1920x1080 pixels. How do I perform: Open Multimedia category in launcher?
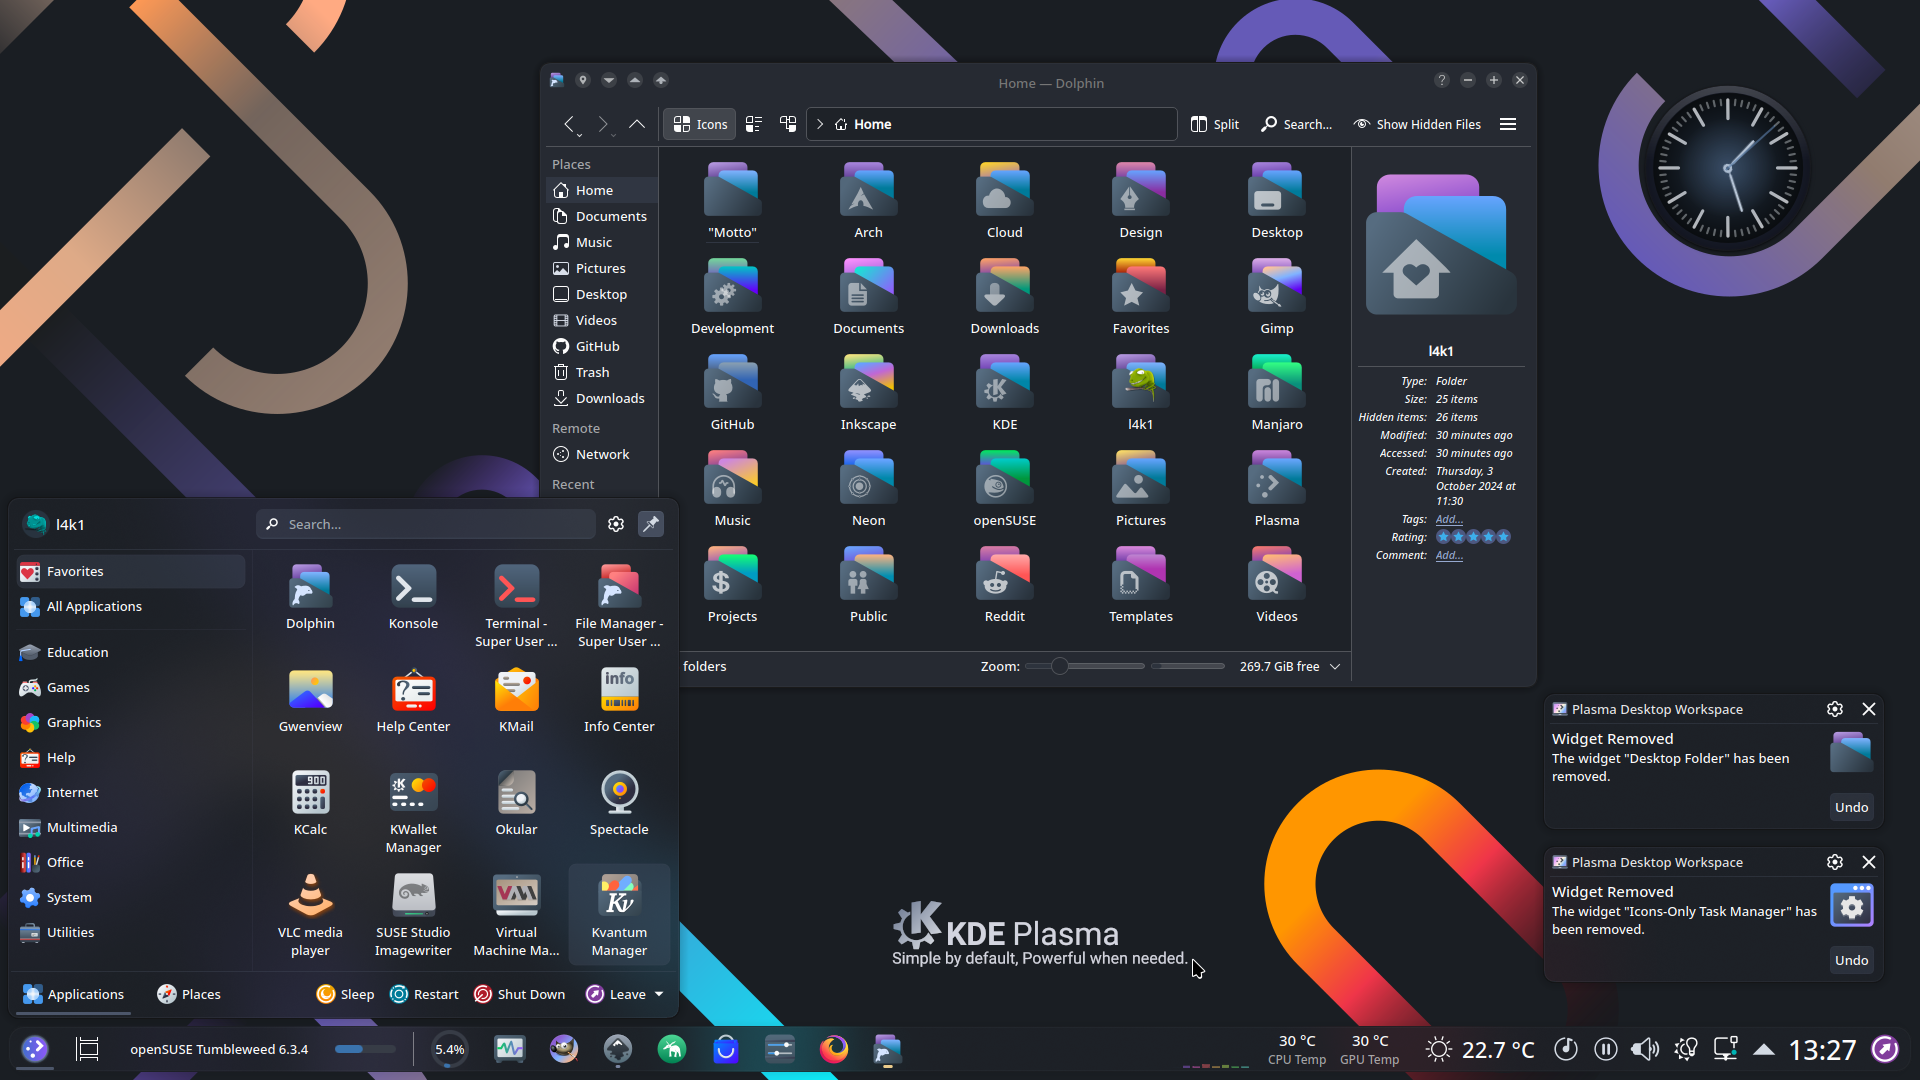click(x=131, y=827)
